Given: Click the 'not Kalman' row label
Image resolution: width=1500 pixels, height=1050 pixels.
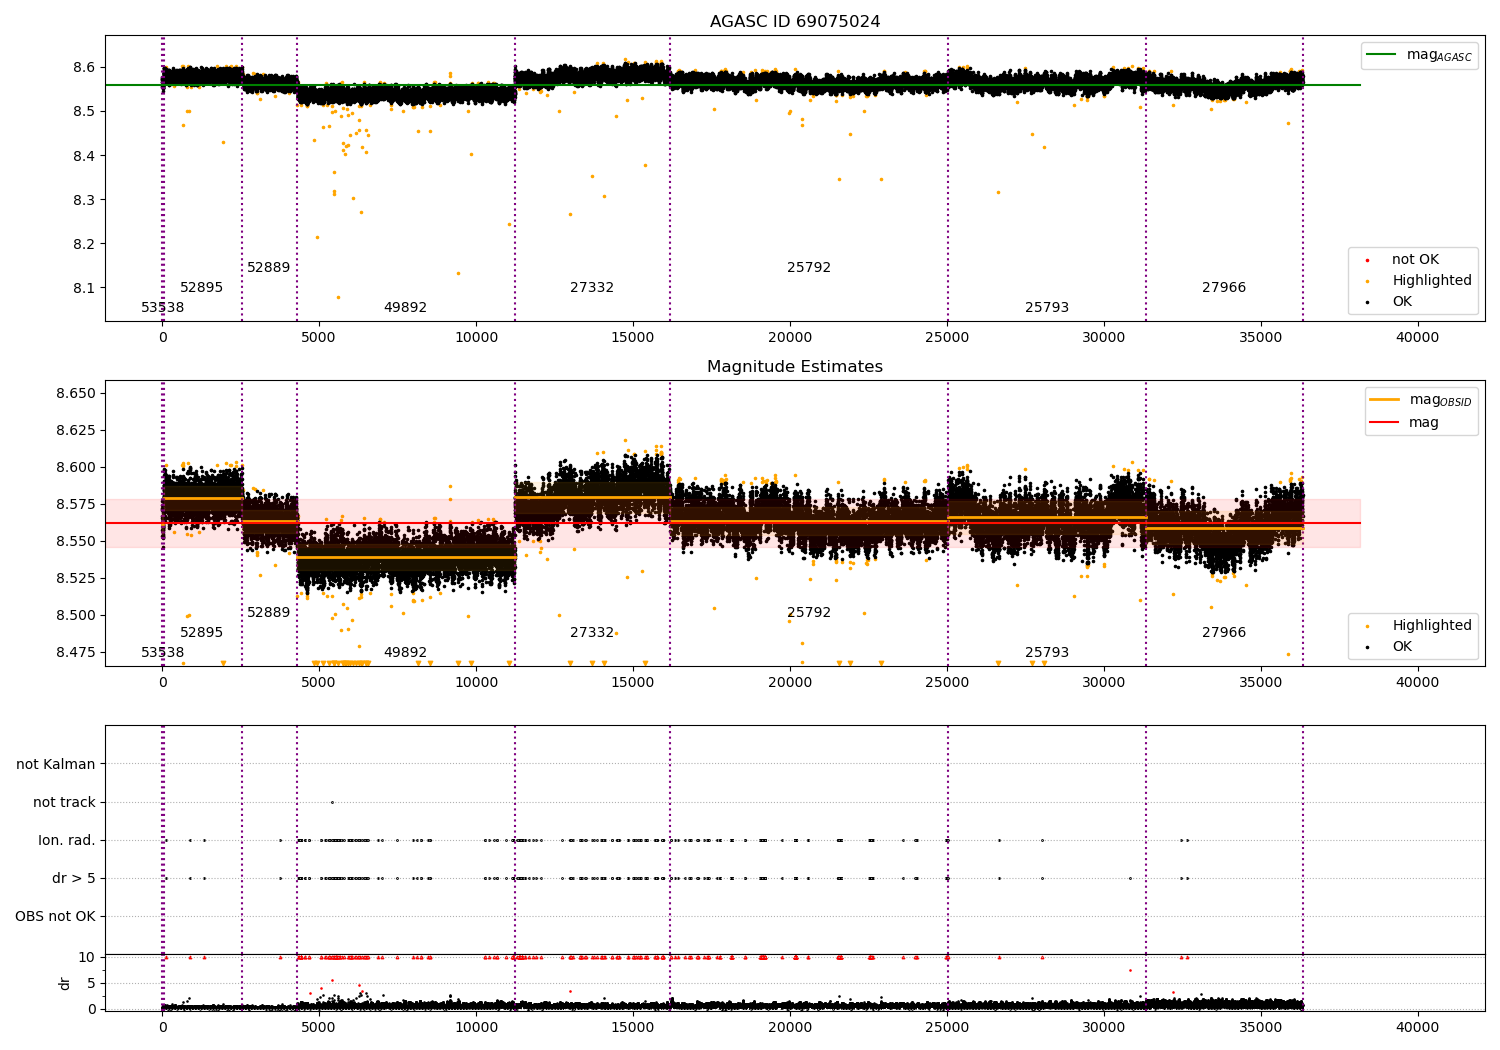Looking at the screenshot, I should (56, 765).
